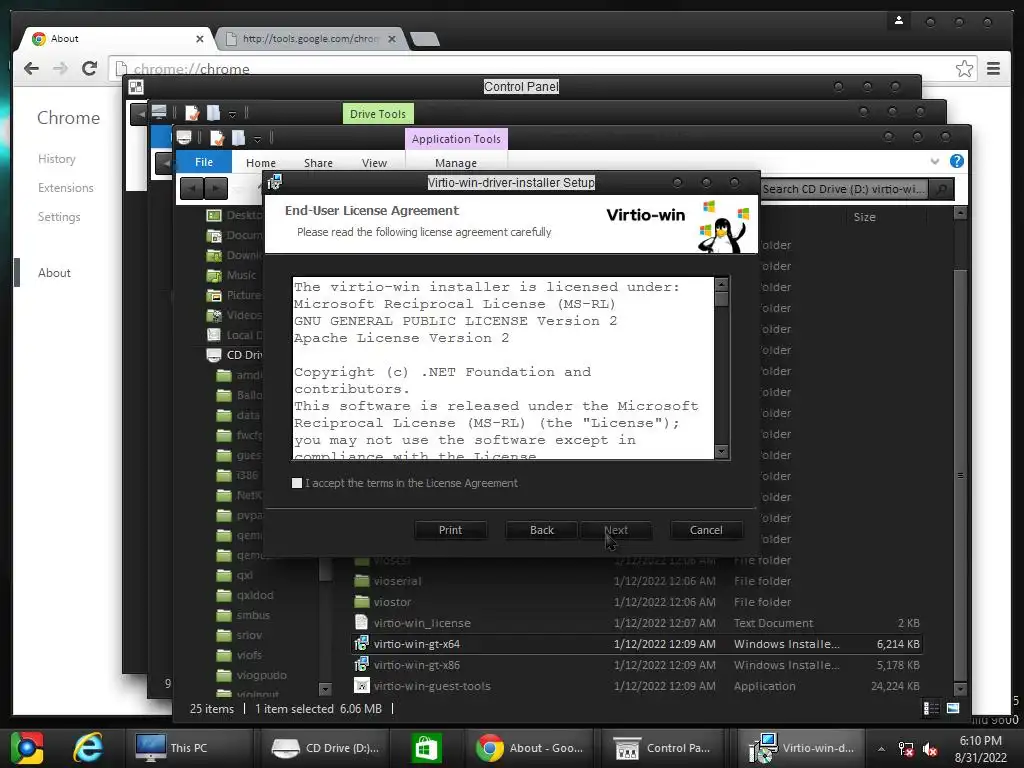This screenshot has width=1024, height=768.
Task: Bookmark page with the star icon
Action: (x=965, y=69)
